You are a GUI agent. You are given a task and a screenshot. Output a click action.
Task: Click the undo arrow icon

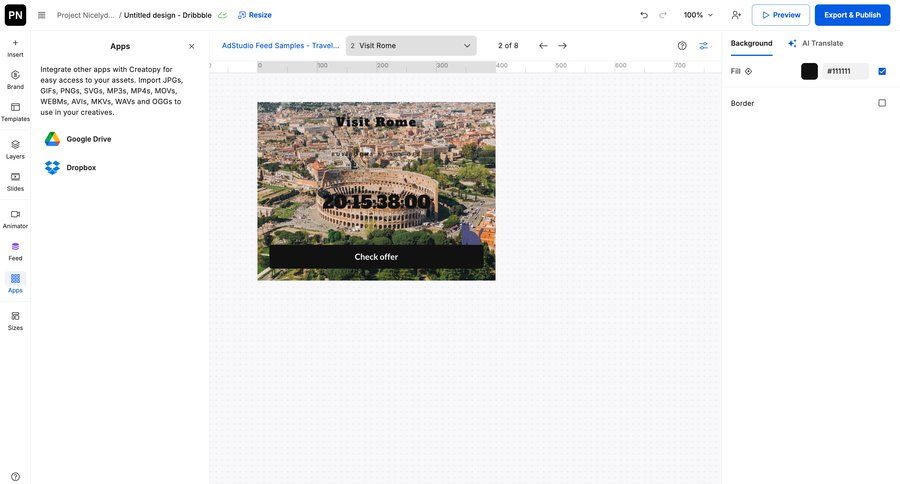(644, 15)
